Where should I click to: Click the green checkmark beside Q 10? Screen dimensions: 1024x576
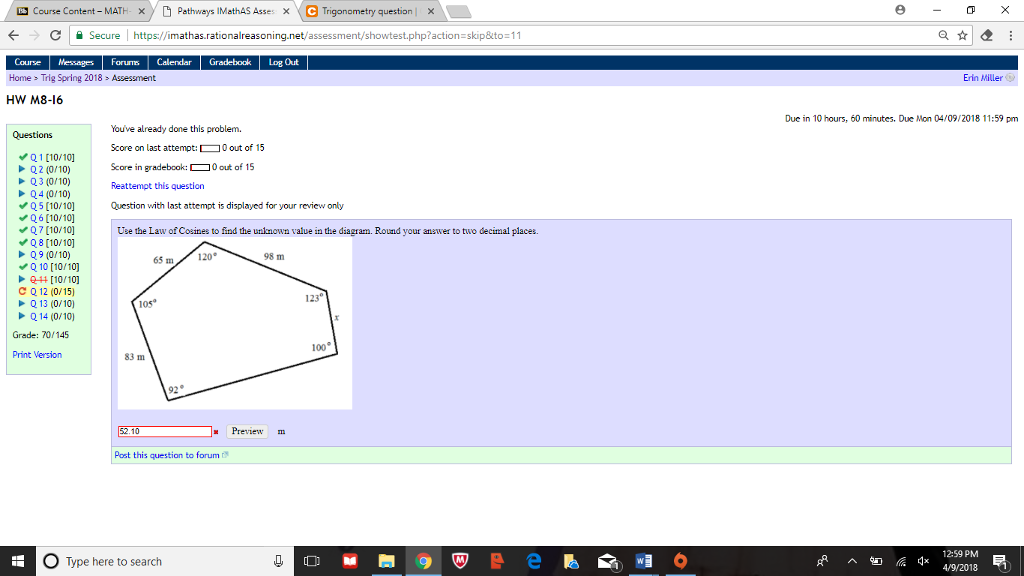coord(22,267)
